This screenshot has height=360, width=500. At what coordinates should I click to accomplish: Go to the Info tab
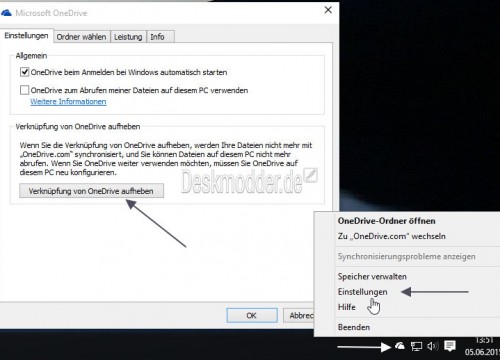click(160, 37)
